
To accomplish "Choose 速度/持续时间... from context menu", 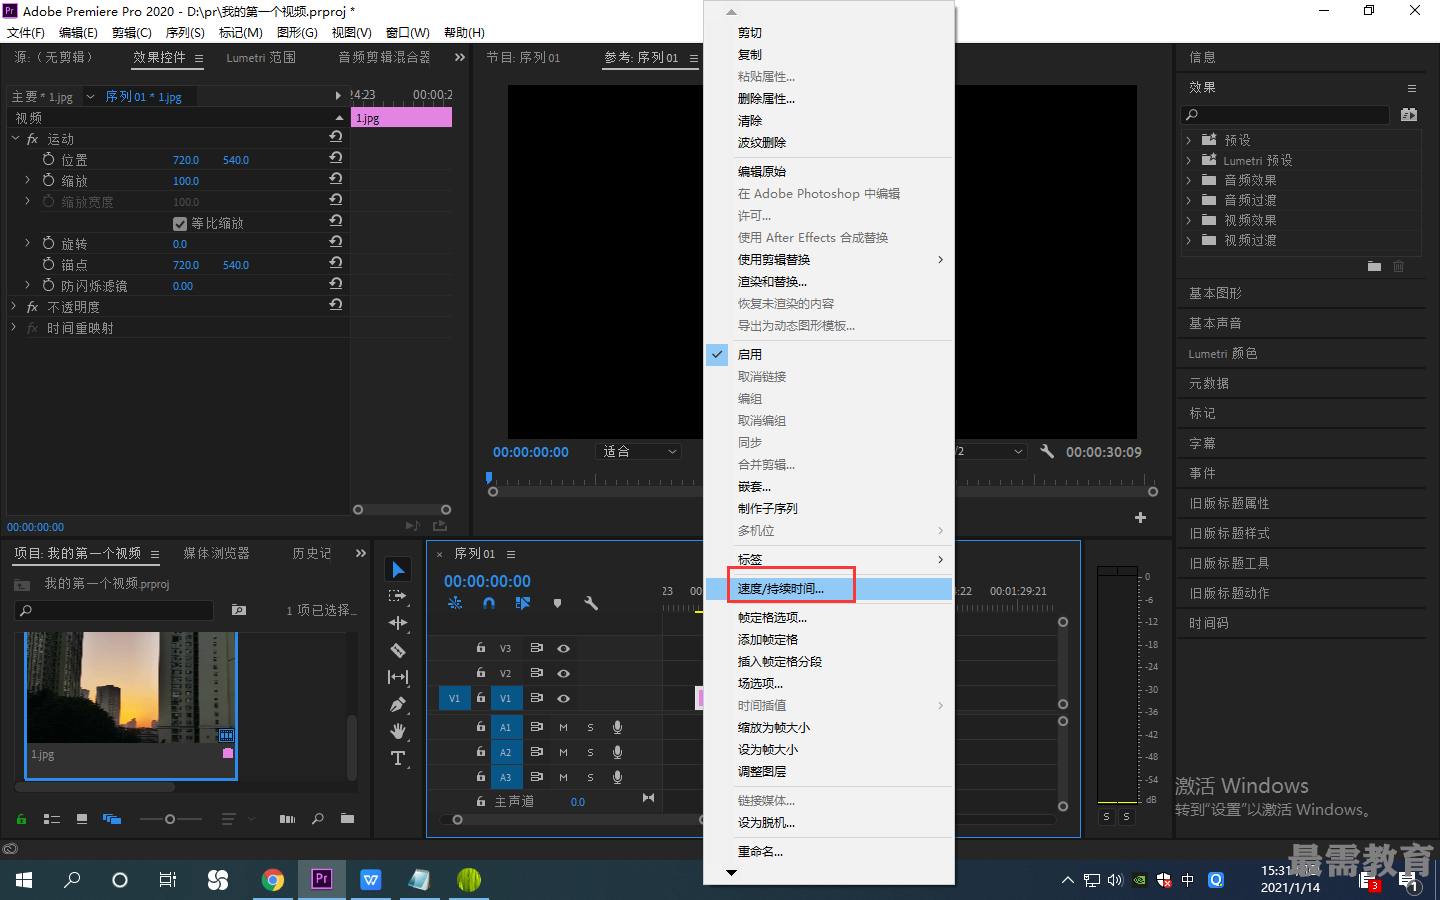I will [829, 589].
